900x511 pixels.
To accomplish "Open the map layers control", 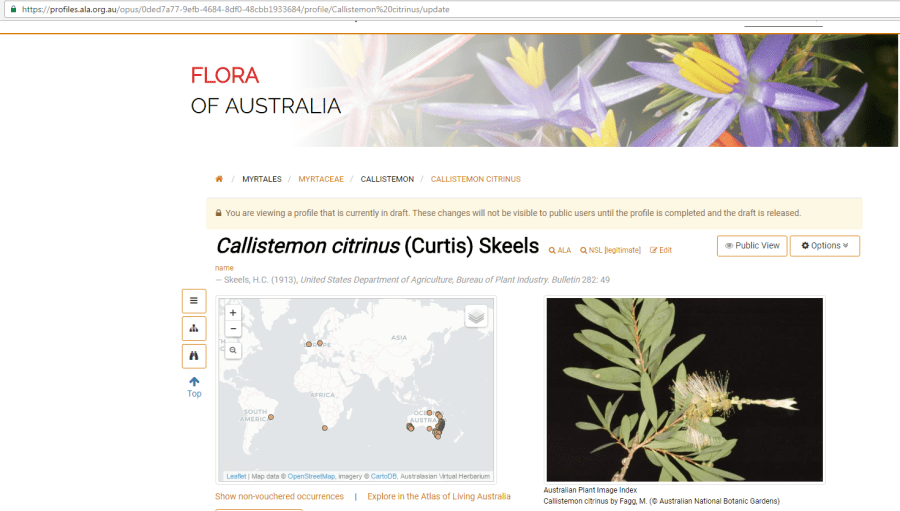I will click(x=476, y=316).
